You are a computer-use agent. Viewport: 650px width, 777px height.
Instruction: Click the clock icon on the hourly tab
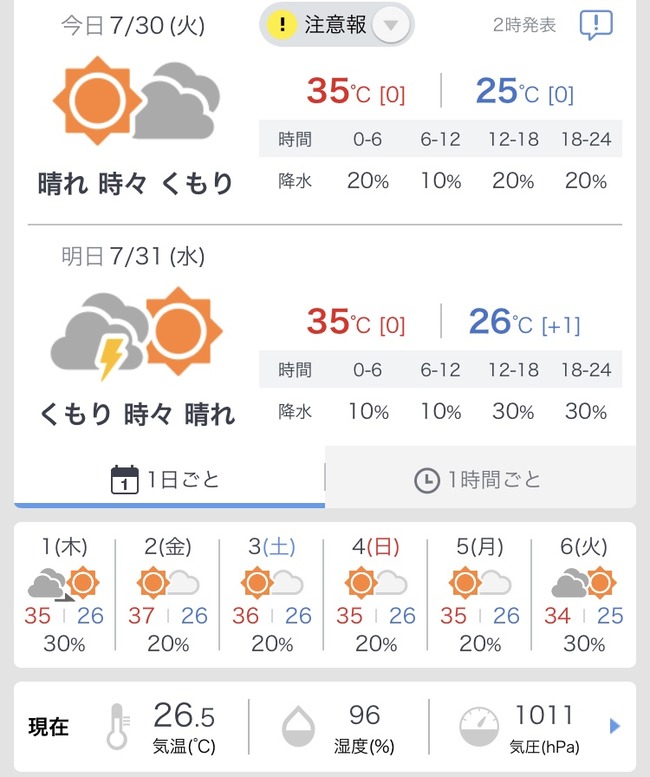(x=427, y=480)
